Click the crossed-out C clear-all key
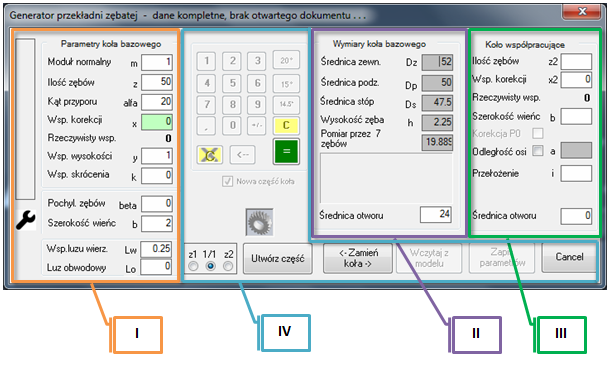Viewport: 610px width, 365px height. [x=210, y=154]
